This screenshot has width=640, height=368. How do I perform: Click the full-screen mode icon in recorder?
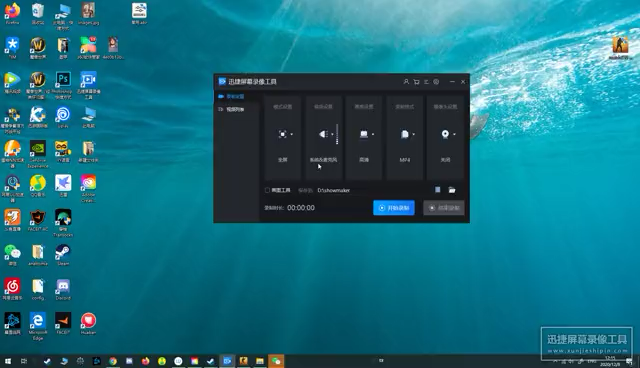click(x=282, y=134)
